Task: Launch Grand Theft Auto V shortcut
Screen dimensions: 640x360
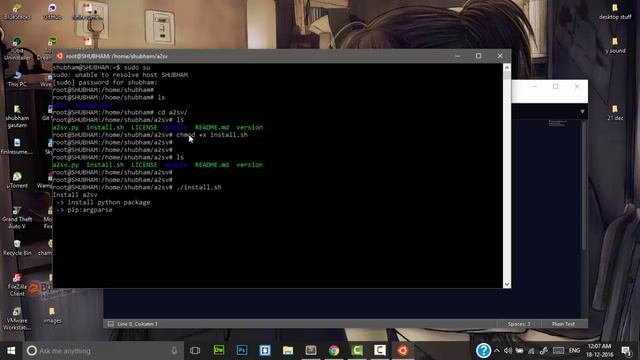Action: pyautogui.click(x=17, y=217)
